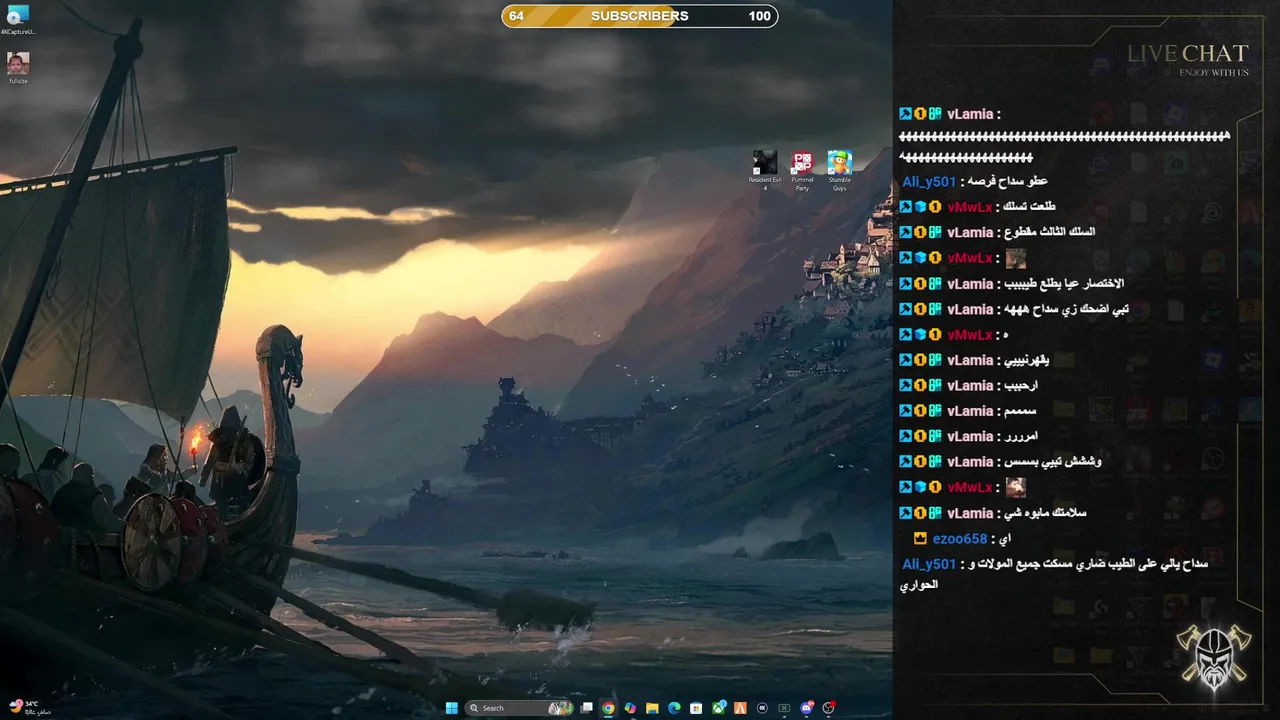The width and height of the screenshot is (1280, 720).
Task: Select the Stumble Guys desktop shortcut
Action: [x=839, y=170]
